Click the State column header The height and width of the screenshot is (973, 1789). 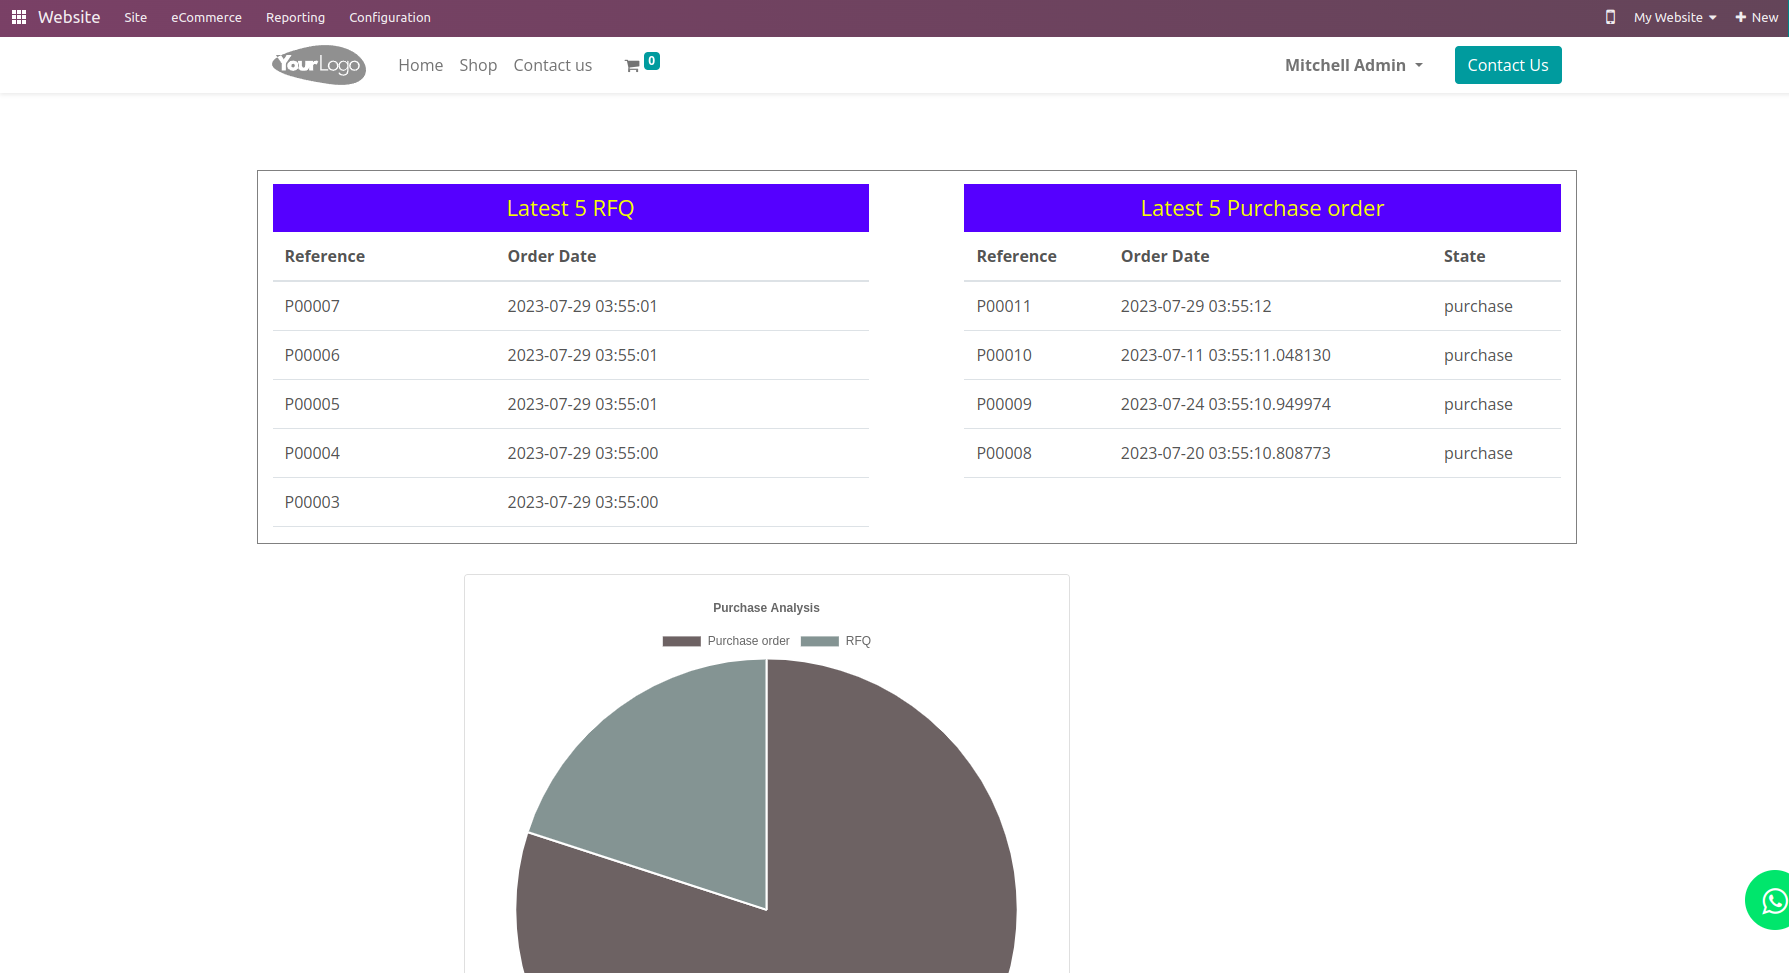[1464, 256]
